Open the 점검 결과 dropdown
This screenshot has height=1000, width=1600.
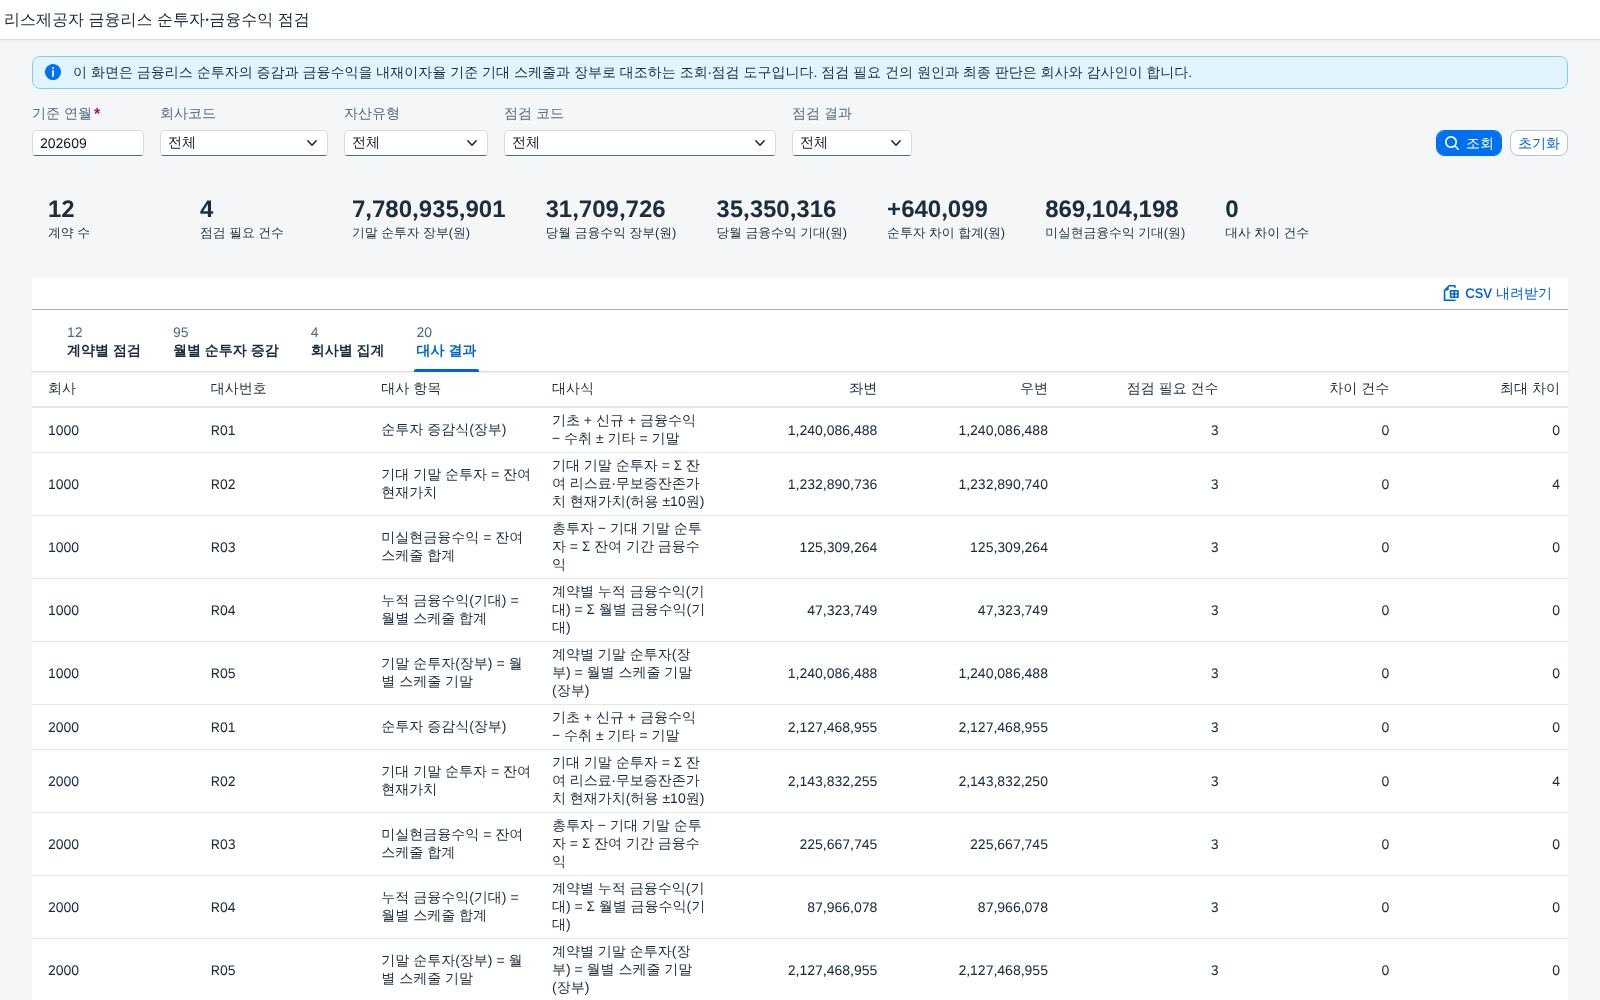(x=852, y=143)
